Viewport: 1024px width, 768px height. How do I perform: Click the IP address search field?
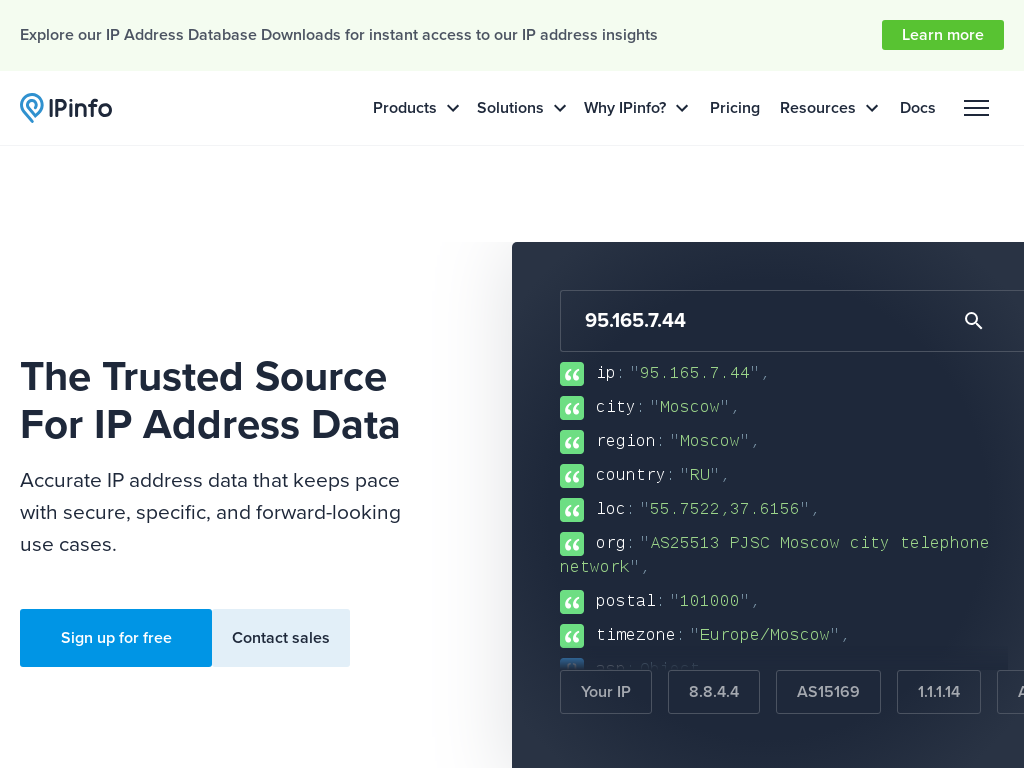[x=792, y=321]
